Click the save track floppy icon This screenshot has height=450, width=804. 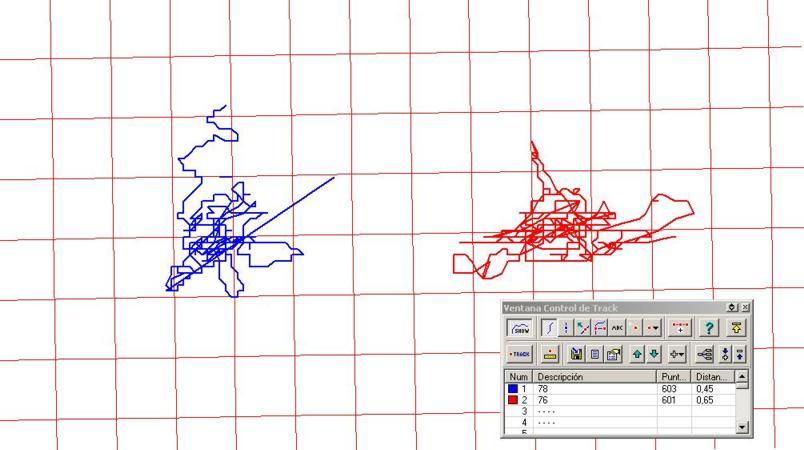(576, 354)
